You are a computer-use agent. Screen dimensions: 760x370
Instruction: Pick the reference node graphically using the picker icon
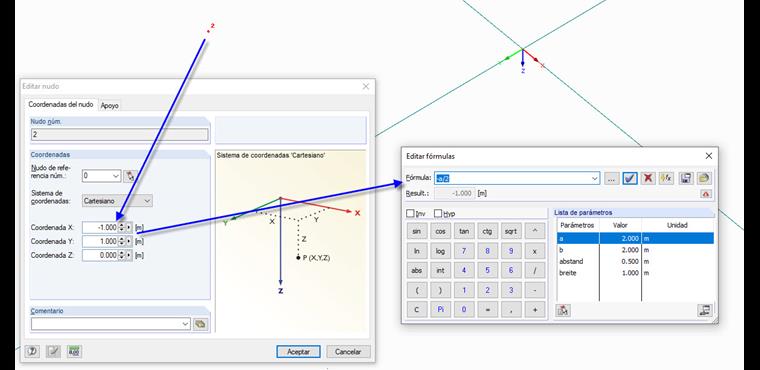coord(129,176)
